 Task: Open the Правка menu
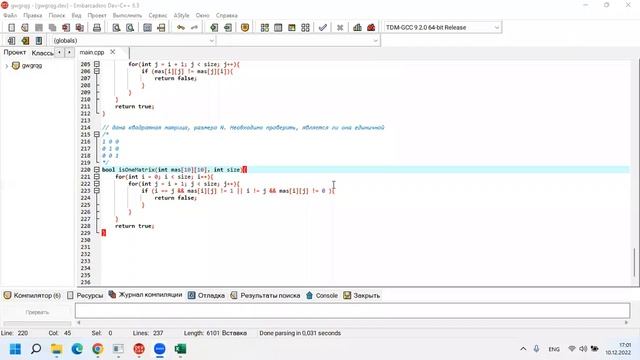(33, 15)
